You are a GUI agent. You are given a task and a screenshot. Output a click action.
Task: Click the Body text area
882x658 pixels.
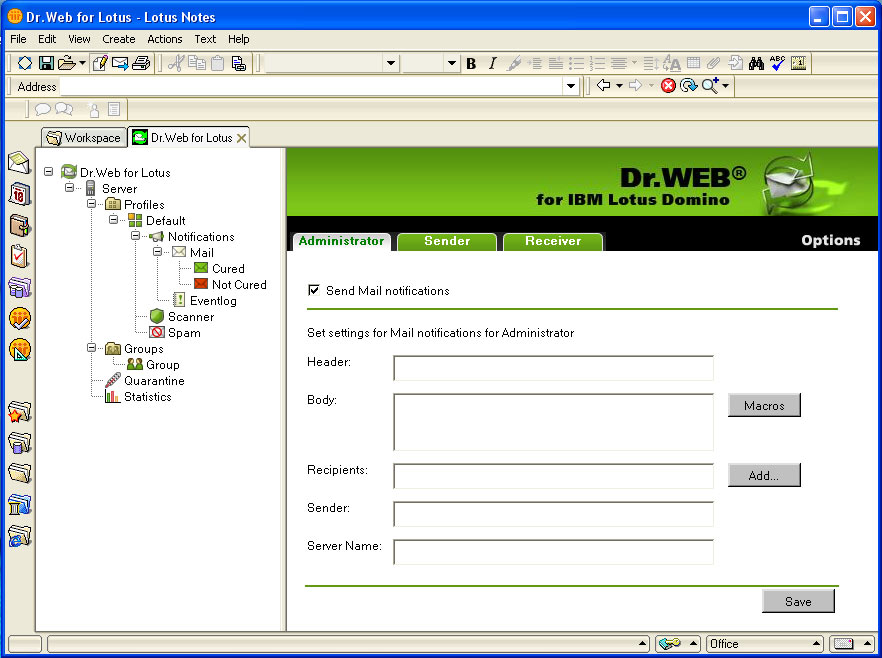(x=554, y=422)
